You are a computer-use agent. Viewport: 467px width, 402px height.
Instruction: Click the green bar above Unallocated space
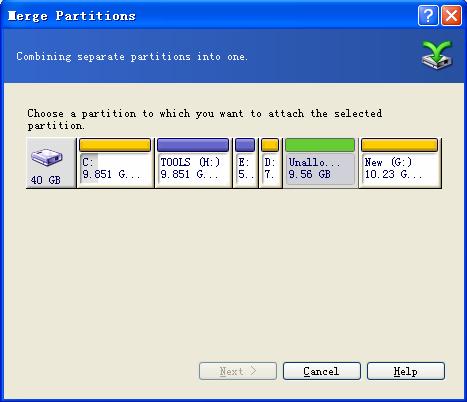coord(320,145)
